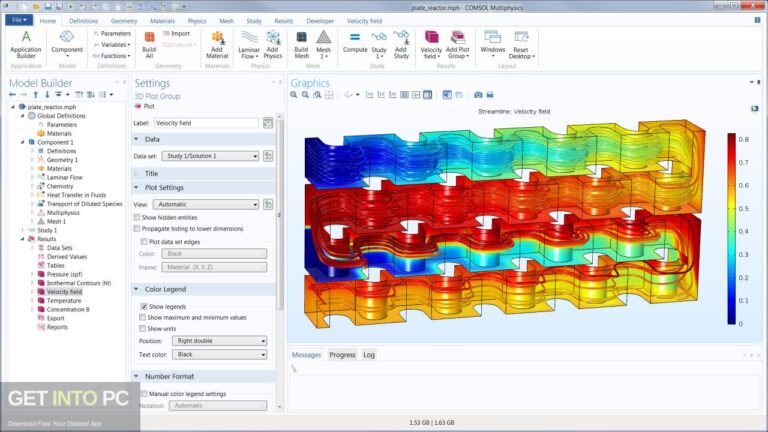Open the View dropdown set to Automatic
Image resolution: width=768 pixels, height=432 pixels.
(x=206, y=204)
